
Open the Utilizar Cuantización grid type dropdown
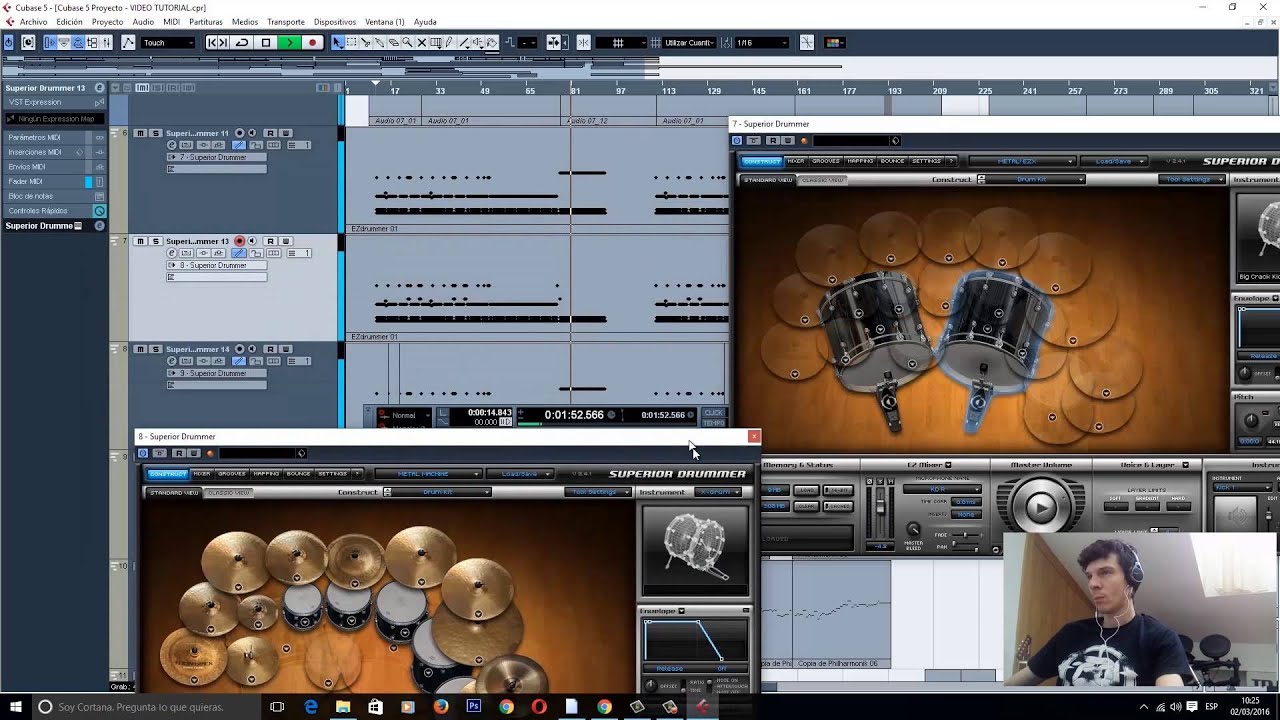(689, 43)
